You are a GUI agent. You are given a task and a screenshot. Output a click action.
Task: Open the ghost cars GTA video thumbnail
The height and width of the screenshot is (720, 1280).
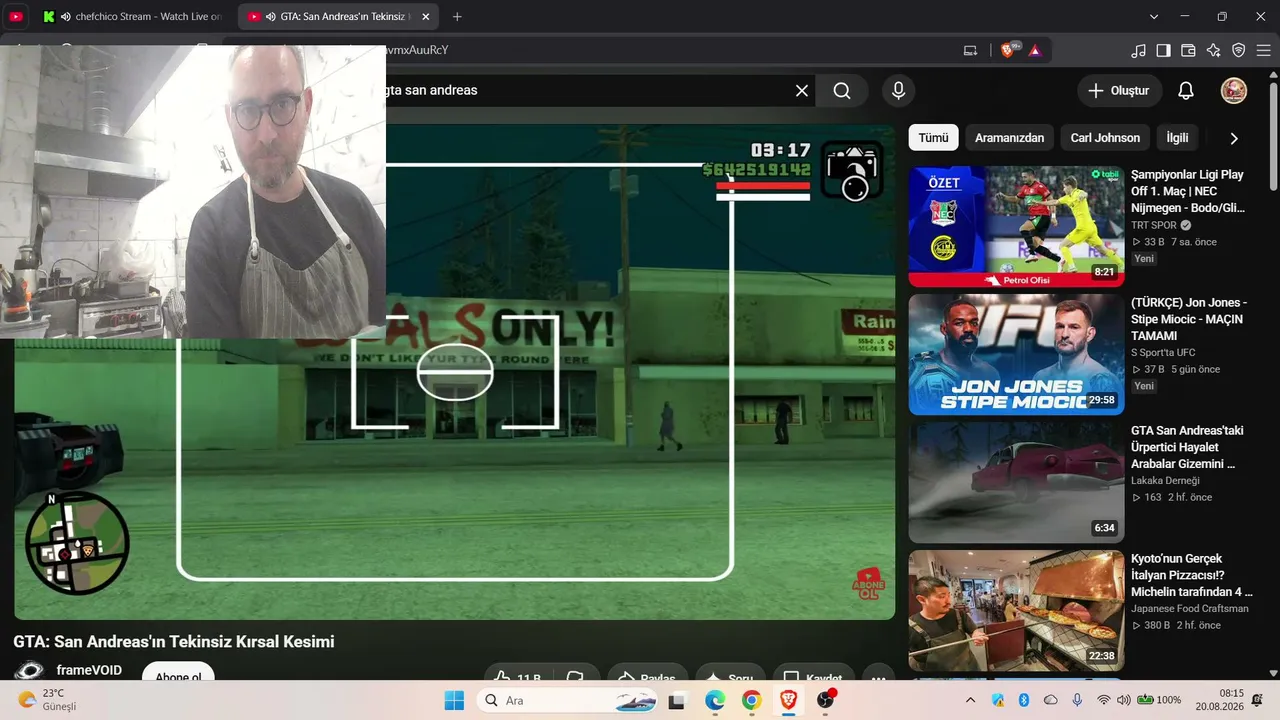pyautogui.click(x=1016, y=482)
